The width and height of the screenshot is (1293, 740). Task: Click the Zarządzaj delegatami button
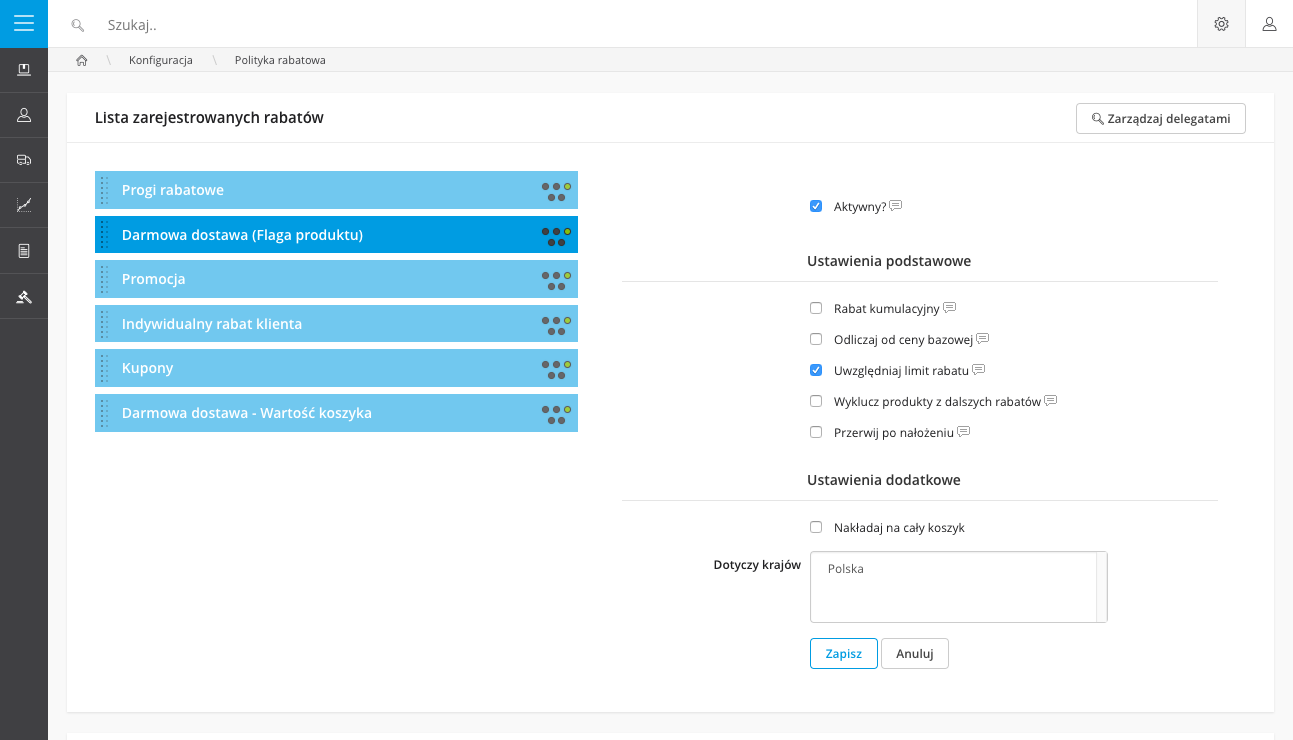pyautogui.click(x=1160, y=119)
